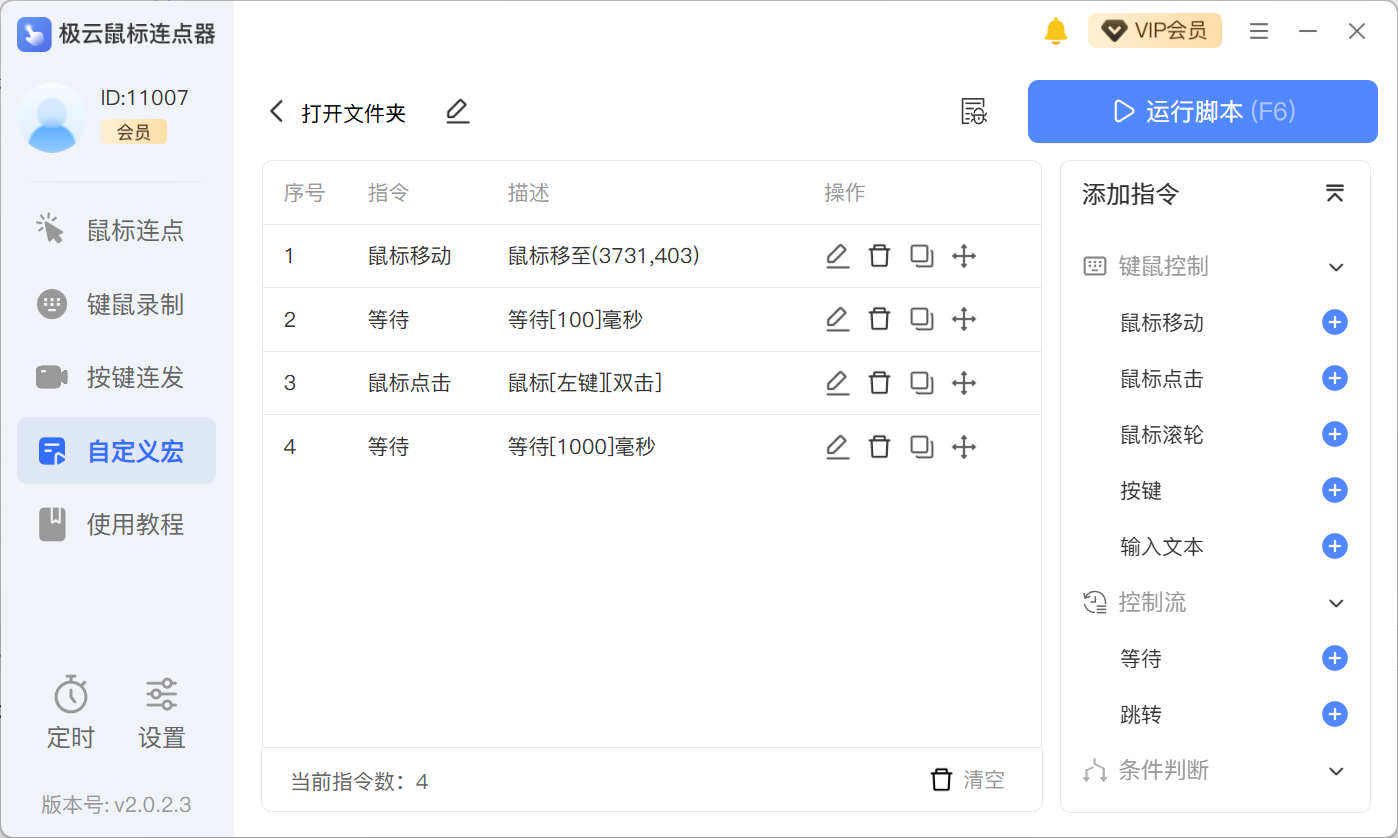Expand the conditional judgment section
The image size is (1398, 838).
click(x=1335, y=771)
